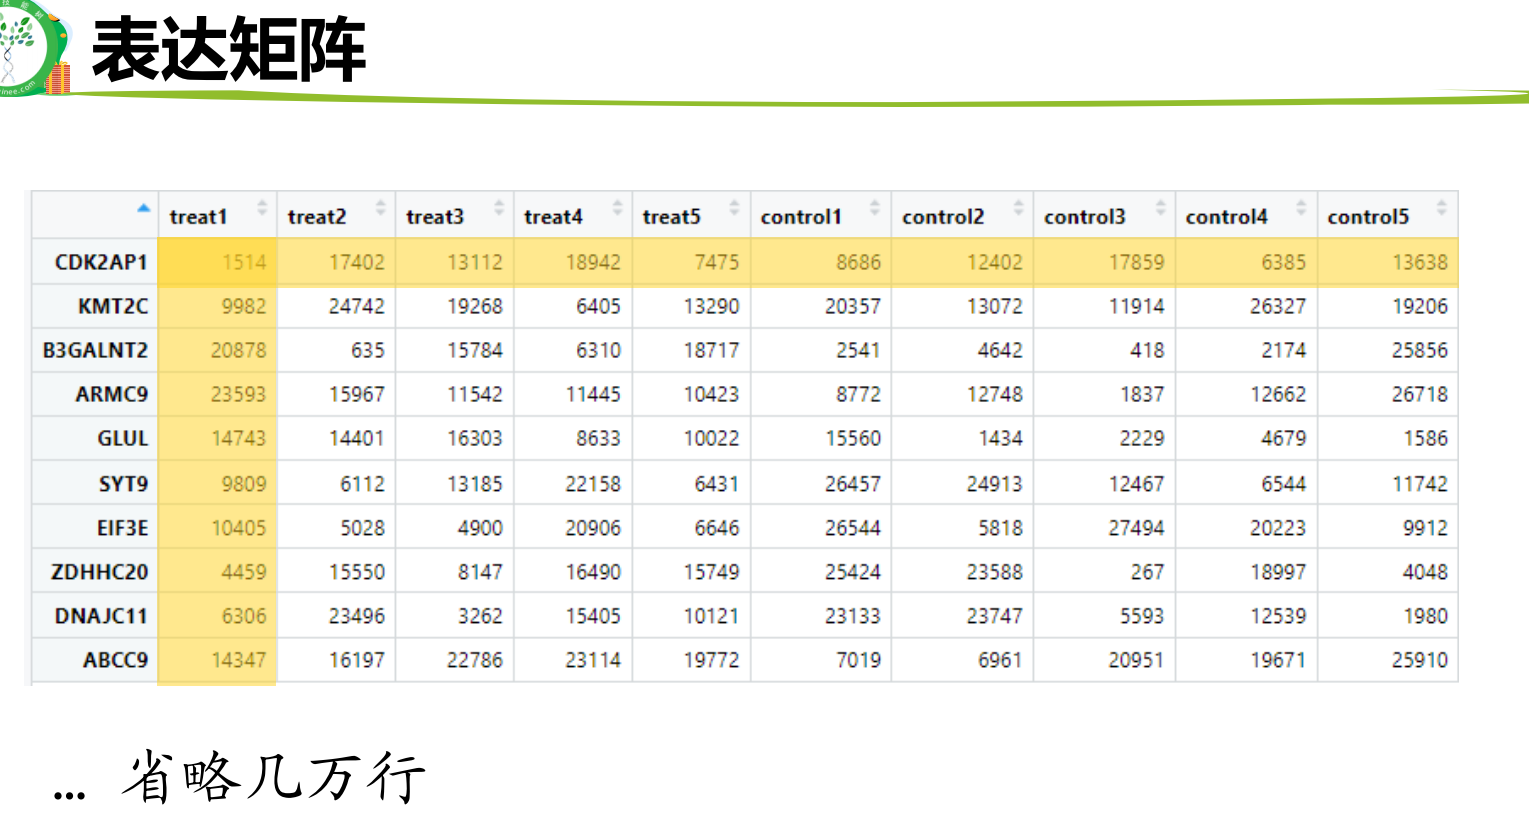The image size is (1529, 817).
Task: Click the tree logo in the header
Action: tap(35, 48)
